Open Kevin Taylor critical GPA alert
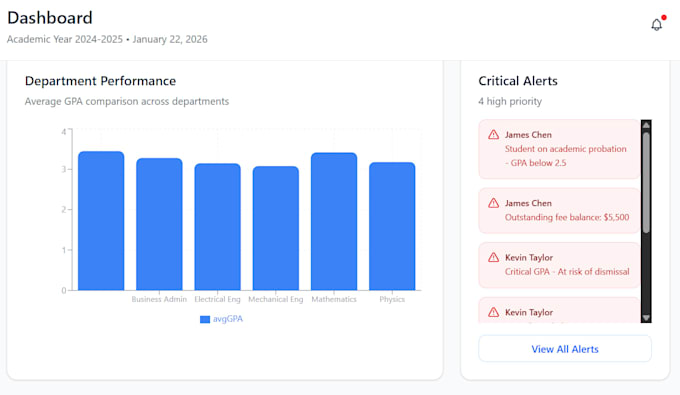Viewport: 680px width, 395px height. [559, 265]
